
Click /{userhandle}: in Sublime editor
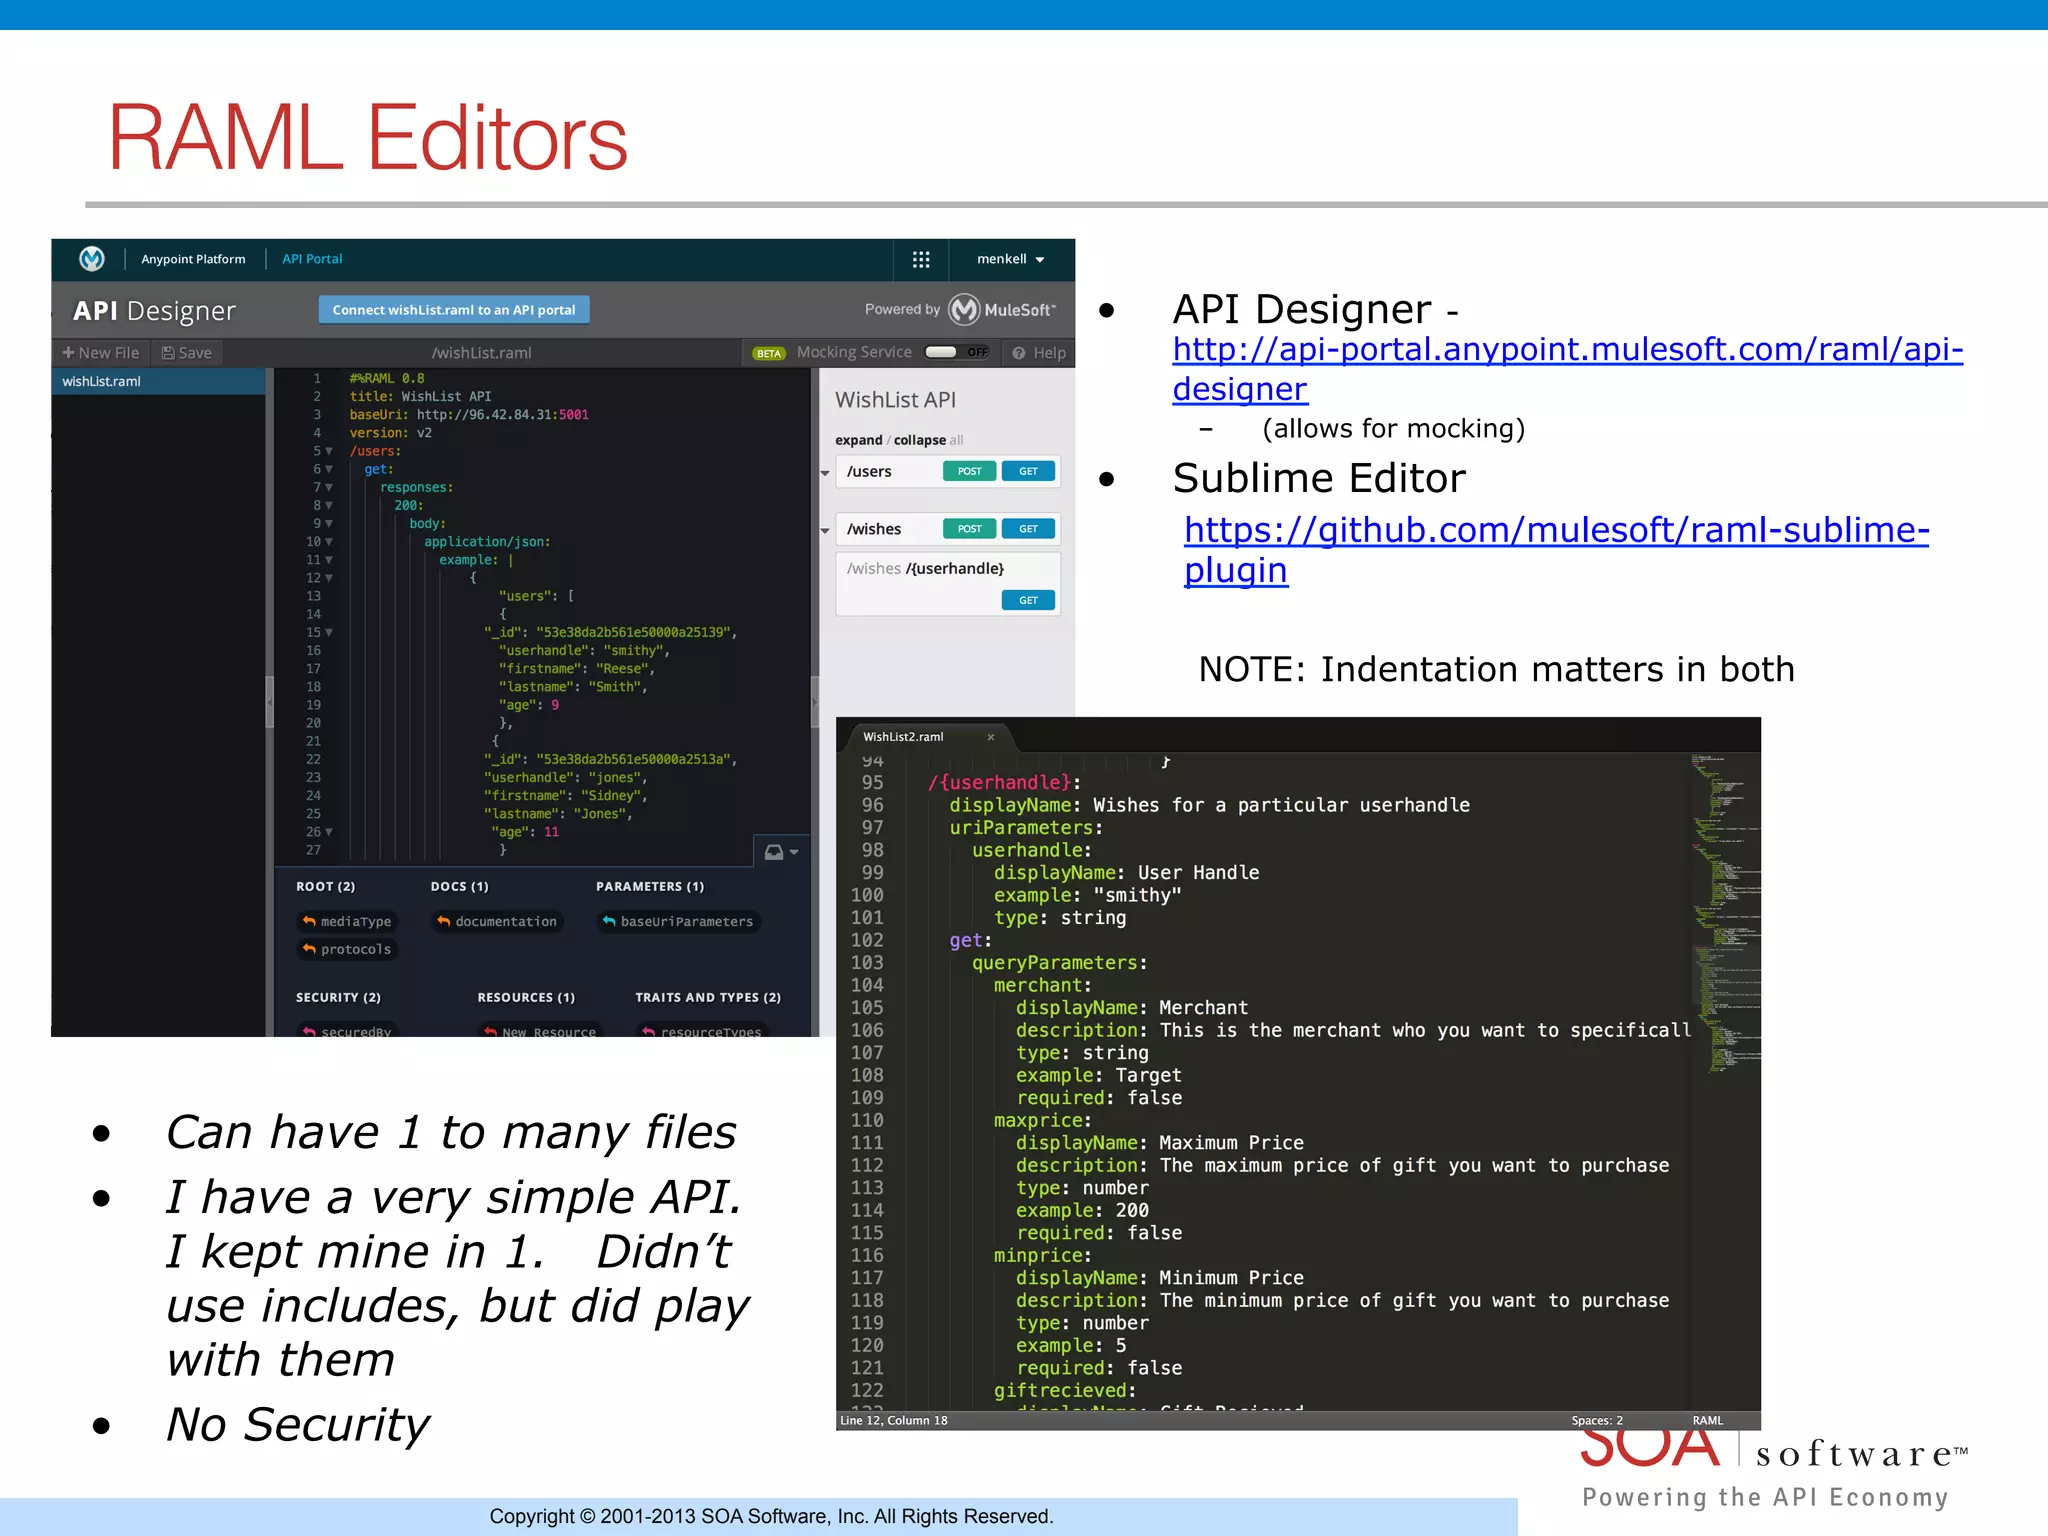tap(1004, 783)
